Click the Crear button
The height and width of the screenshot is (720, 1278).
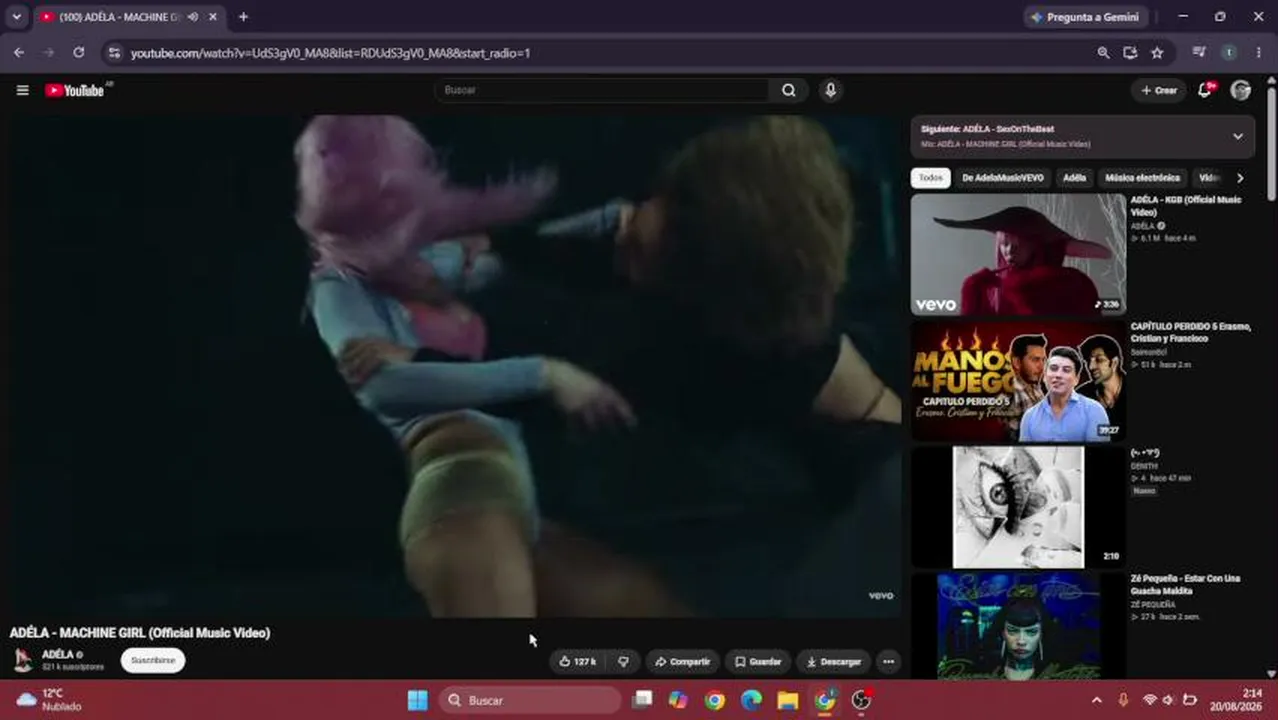(1159, 90)
